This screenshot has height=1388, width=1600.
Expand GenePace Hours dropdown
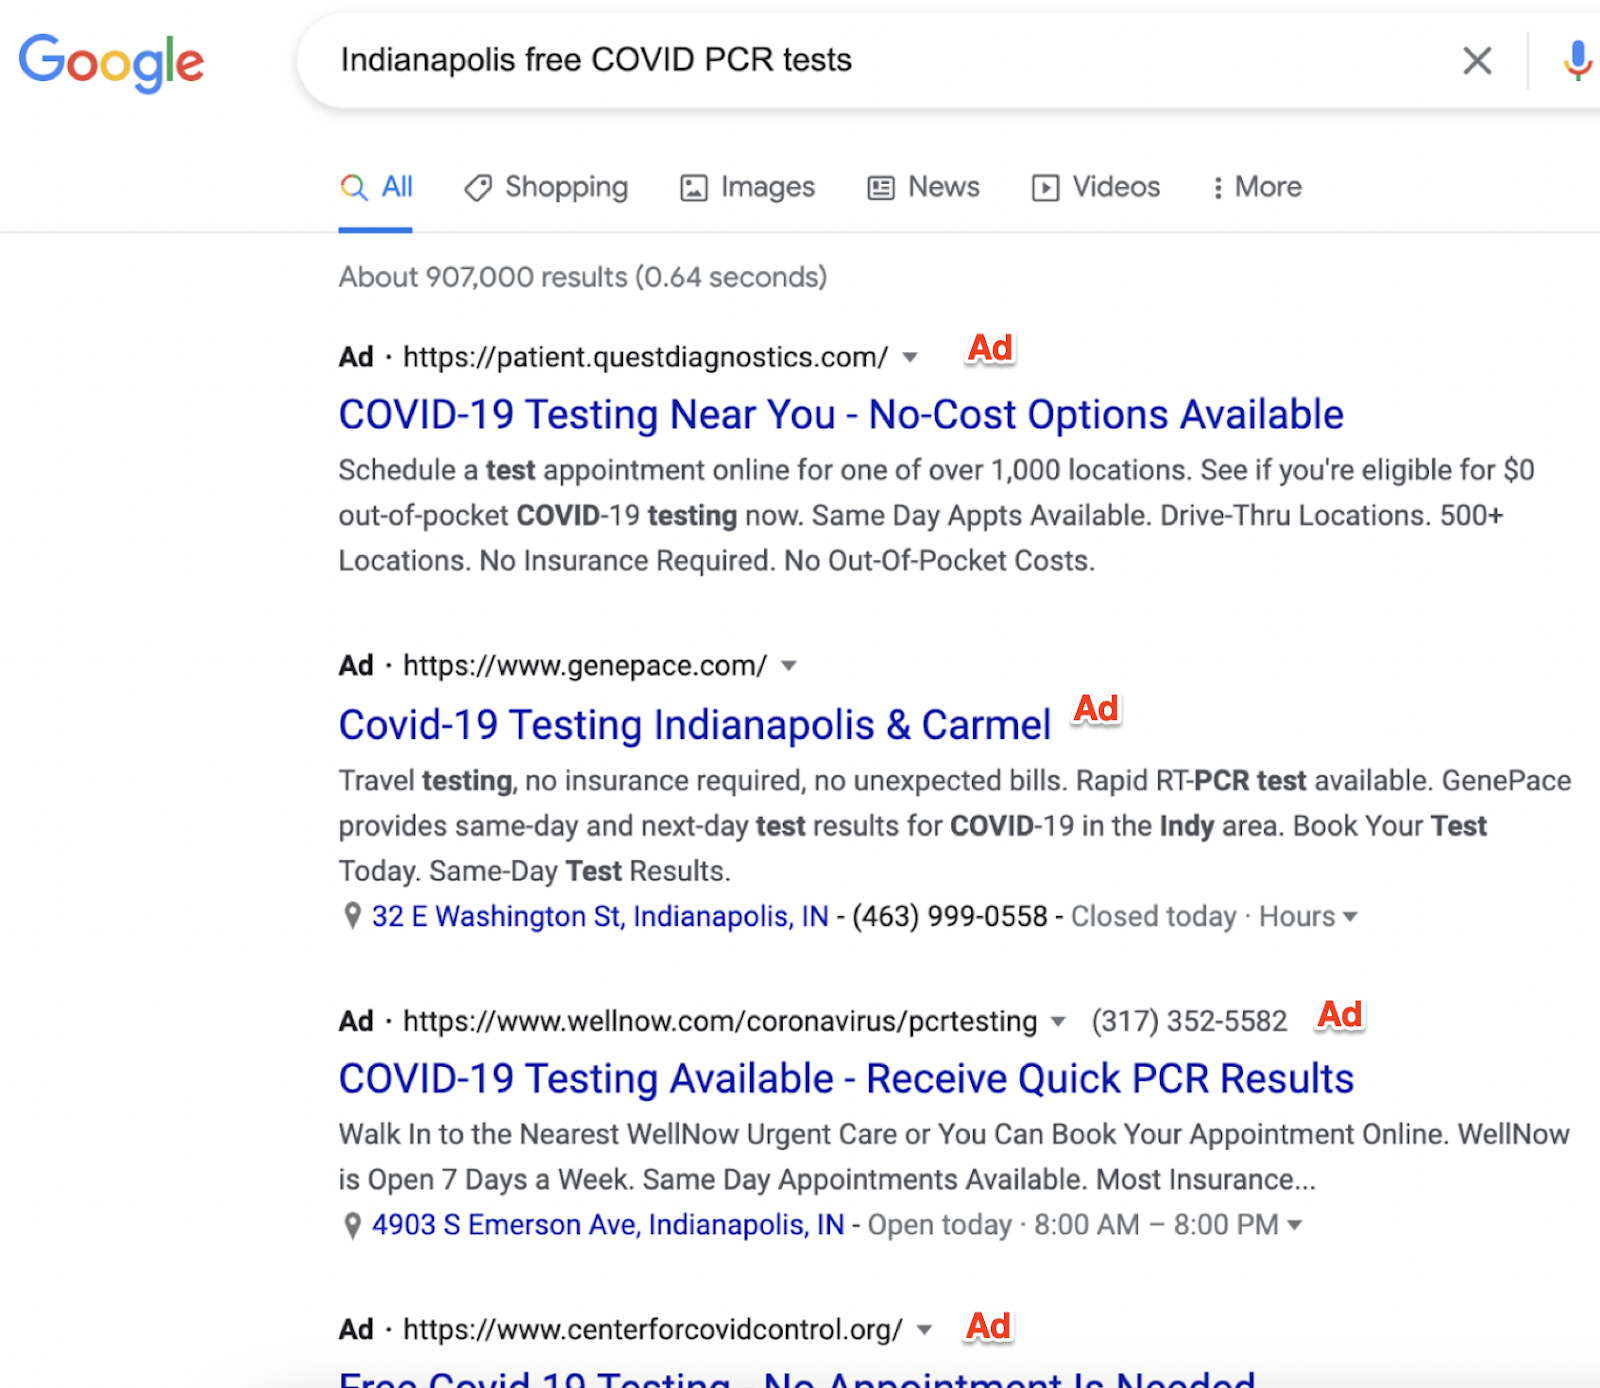[x=1308, y=916]
